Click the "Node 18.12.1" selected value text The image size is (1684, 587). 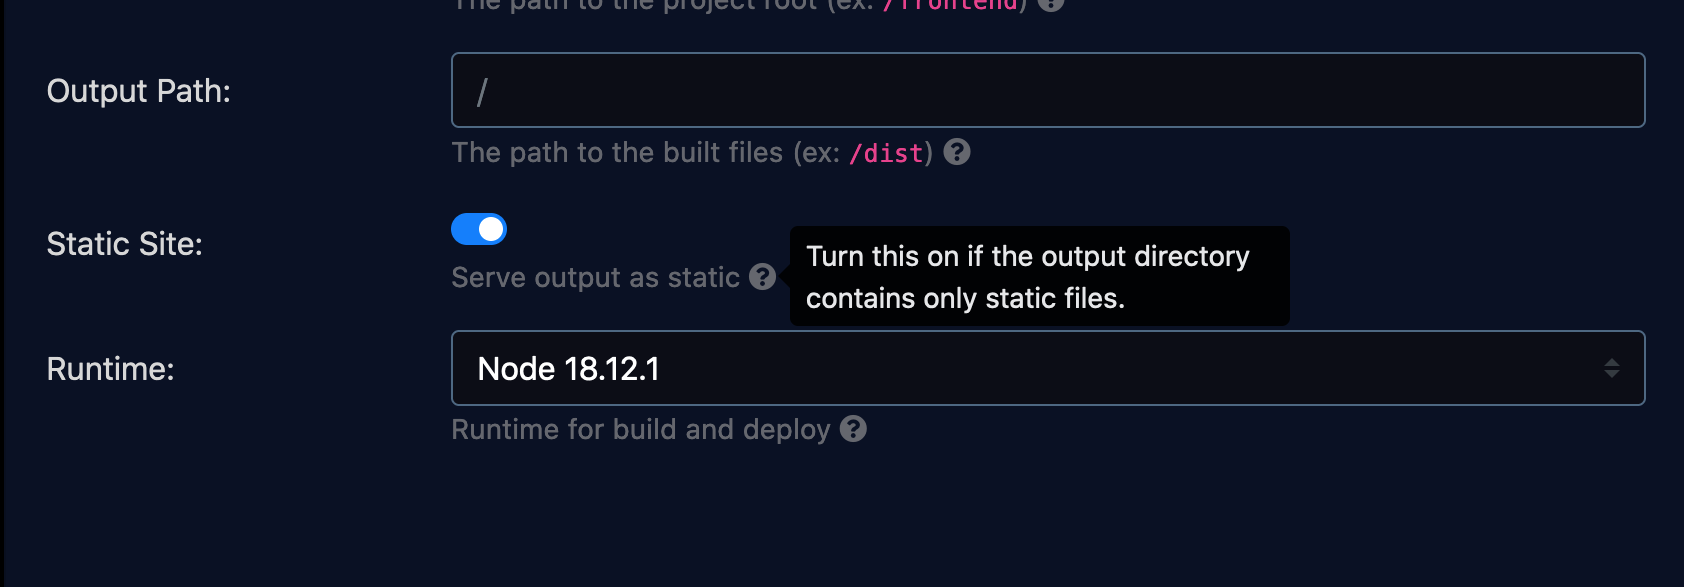pos(569,369)
